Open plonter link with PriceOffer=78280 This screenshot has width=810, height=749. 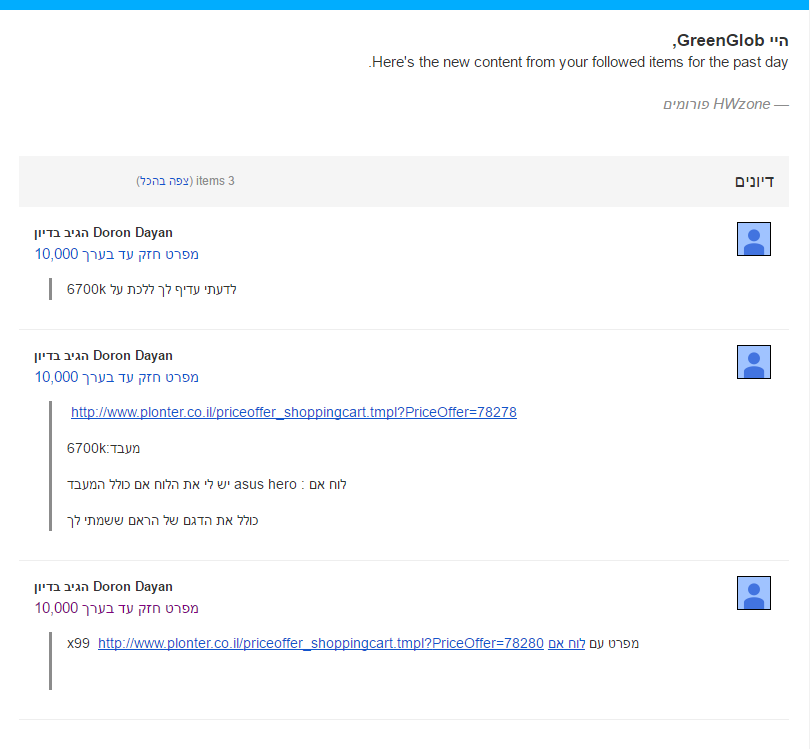click(321, 643)
